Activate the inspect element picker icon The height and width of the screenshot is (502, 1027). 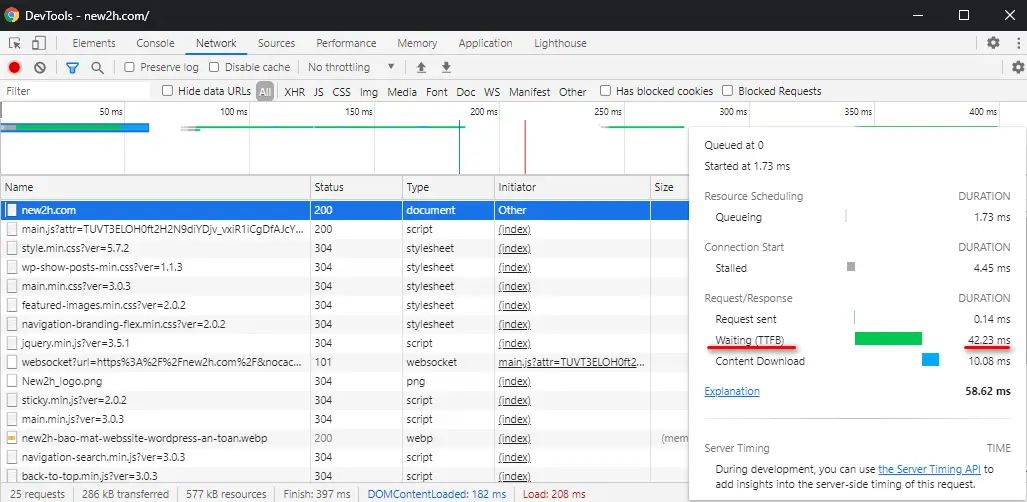click(x=15, y=43)
